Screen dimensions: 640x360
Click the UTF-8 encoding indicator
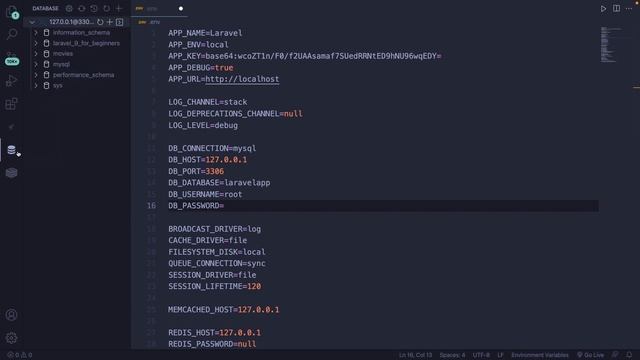[481, 355]
